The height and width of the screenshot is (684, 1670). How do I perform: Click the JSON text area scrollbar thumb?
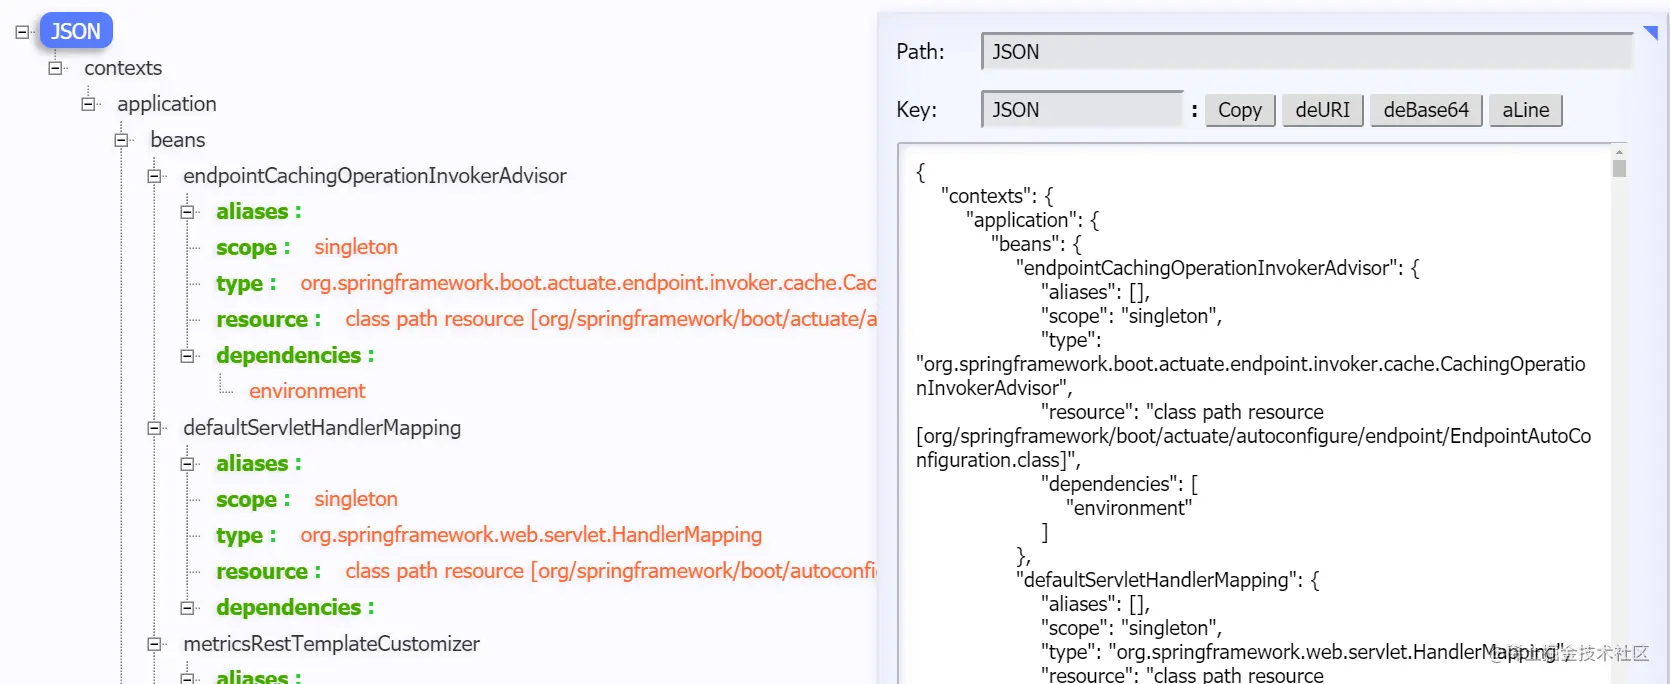[x=1619, y=167]
